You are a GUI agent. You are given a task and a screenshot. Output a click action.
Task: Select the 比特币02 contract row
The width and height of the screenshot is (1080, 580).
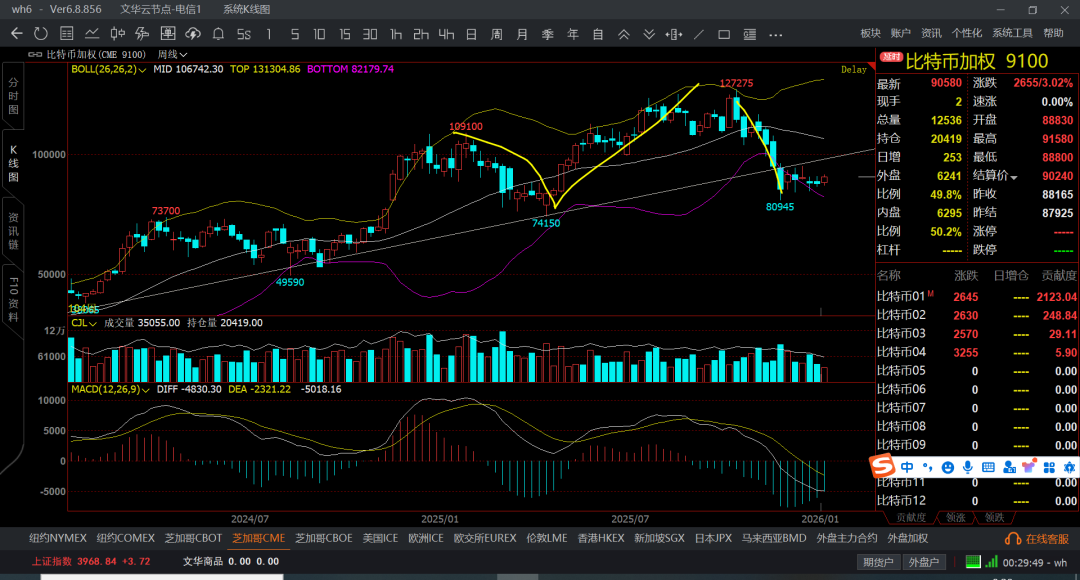pyautogui.click(x=902, y=315)
